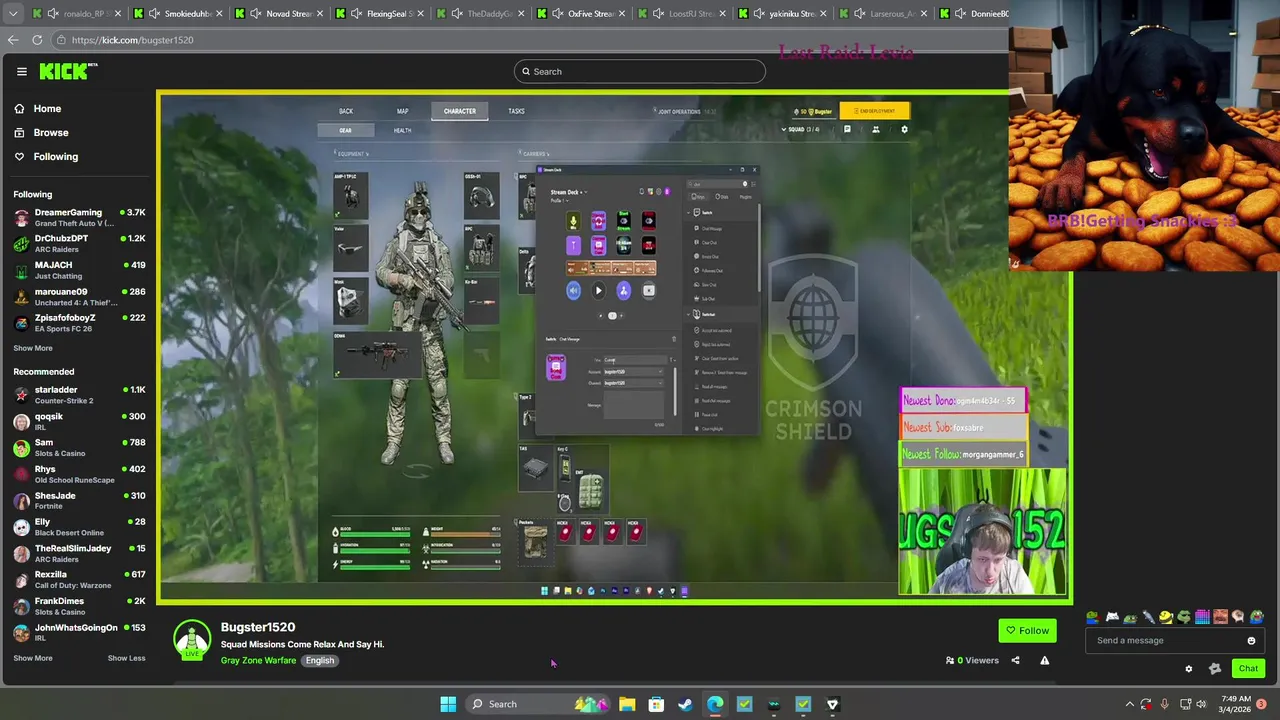This screenshot has width=1280, height=720.
Task: Open DreamerGaming's channel from the Following list
Action: click(x=80, y=217)
